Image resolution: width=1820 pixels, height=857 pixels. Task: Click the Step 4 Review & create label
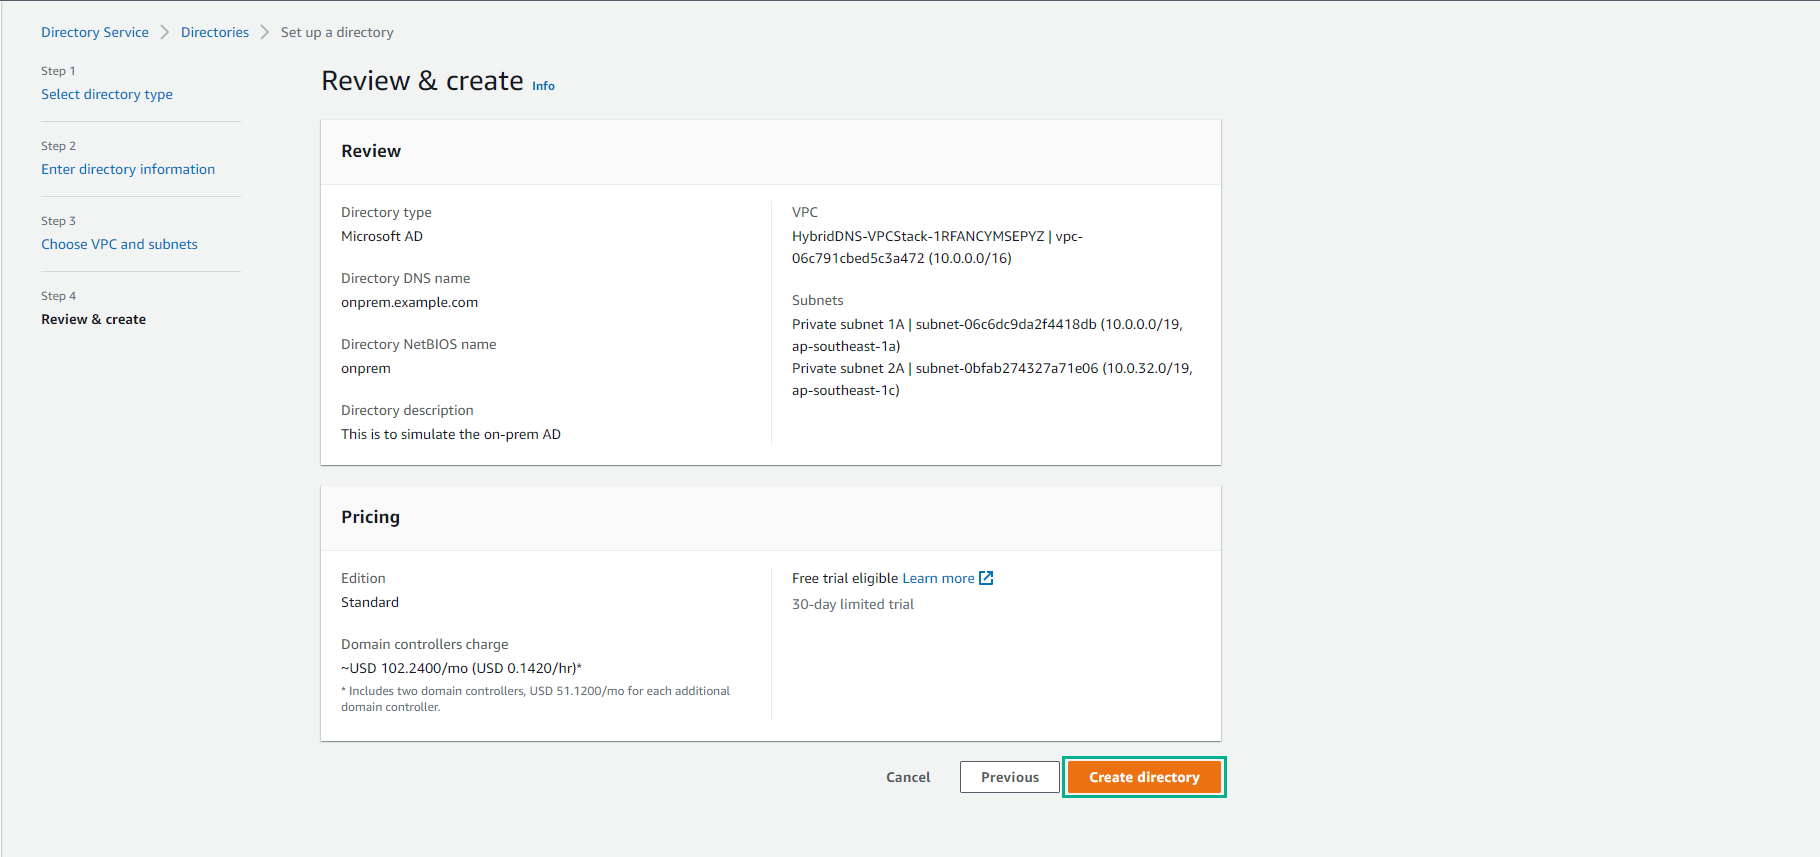pyautogui.click(x=93, y=319)
